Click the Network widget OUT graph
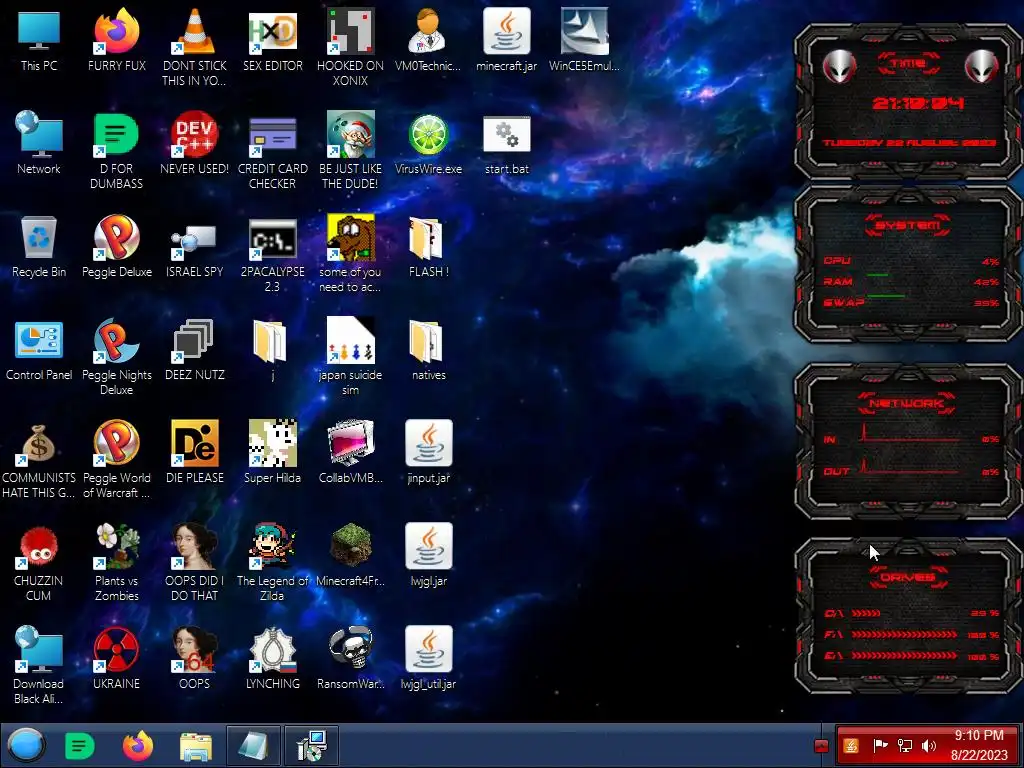This screenshot has height=768, width=1024. coord(910,467)
